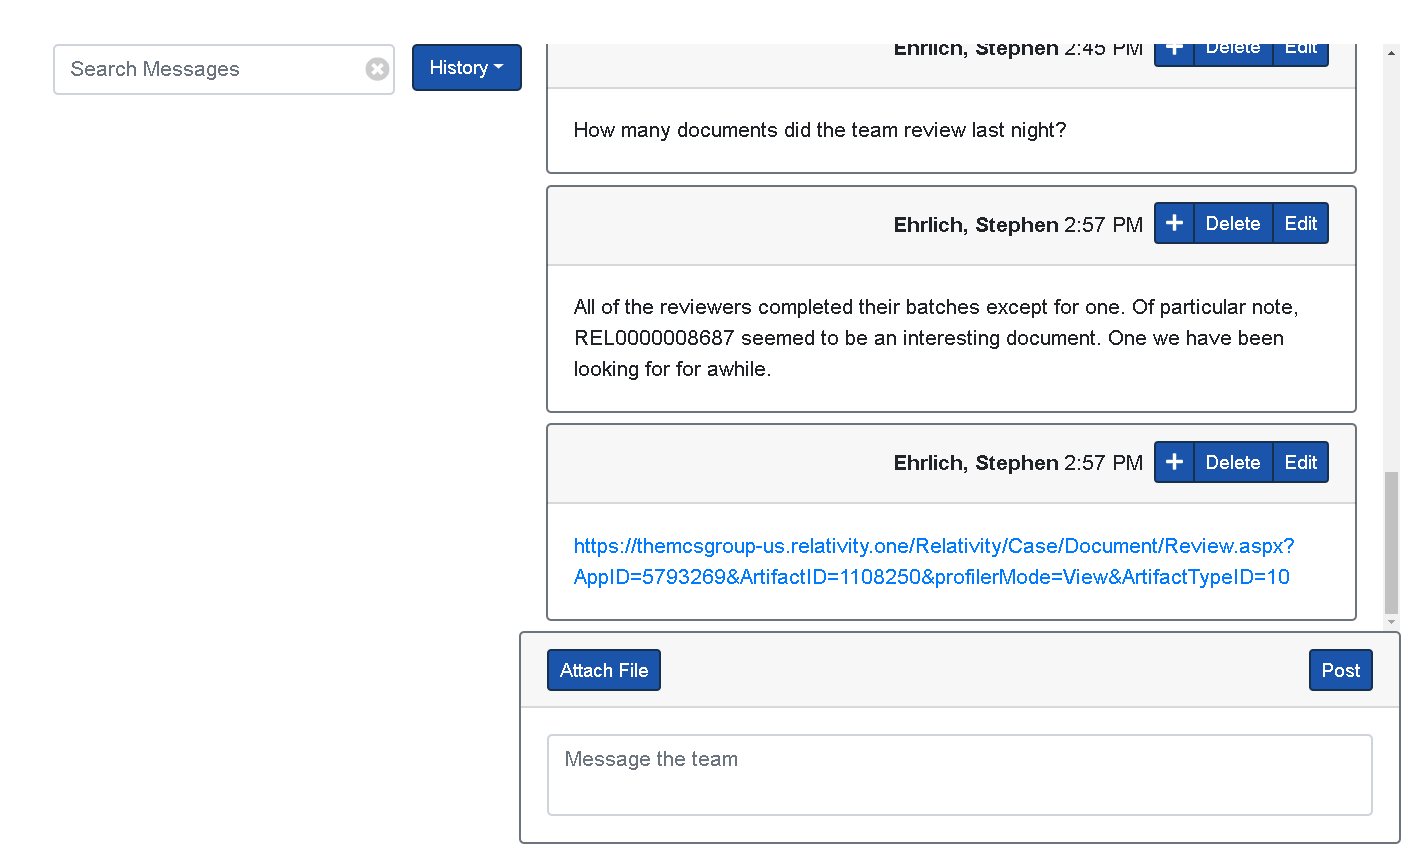The height and width of the screenshot is (848, 1413).
Task: Click the scrollbar up arrow
Action: pos(1391,52)
